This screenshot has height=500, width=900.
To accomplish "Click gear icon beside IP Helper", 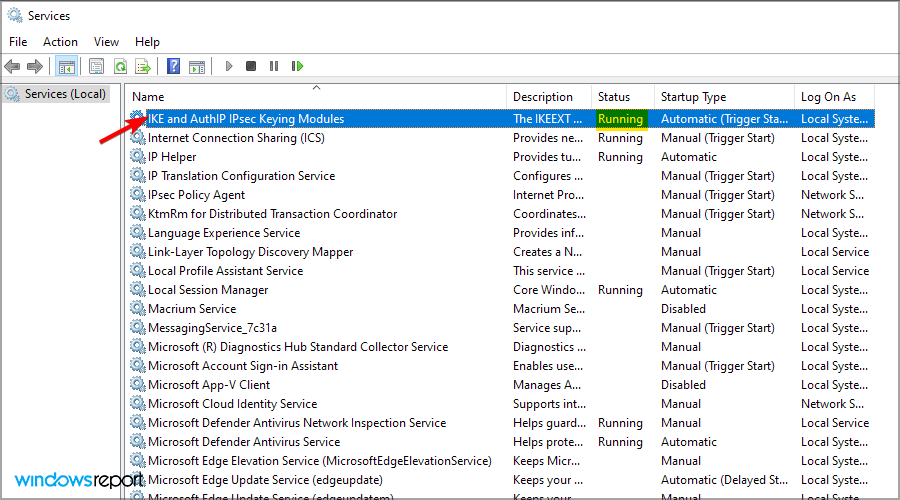I will pyautogui.click(x=138, y=156).
